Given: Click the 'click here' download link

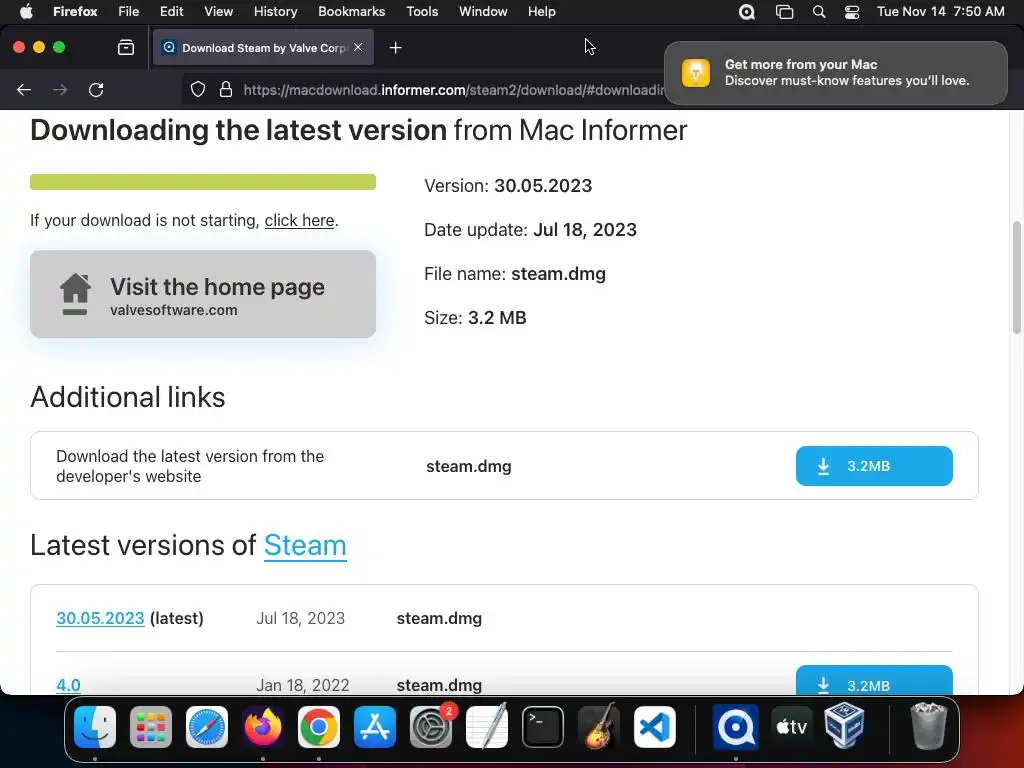Looking at the screenshot, I should point(299,221).
